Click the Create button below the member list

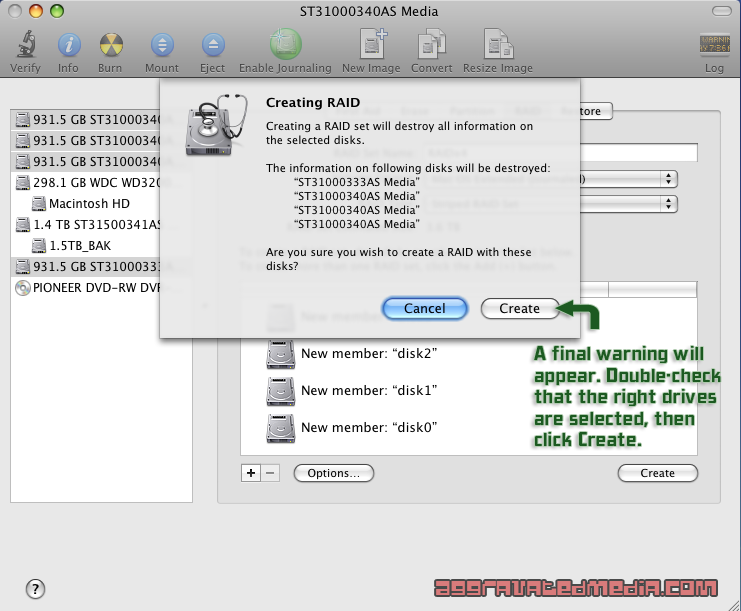point(657,473)
